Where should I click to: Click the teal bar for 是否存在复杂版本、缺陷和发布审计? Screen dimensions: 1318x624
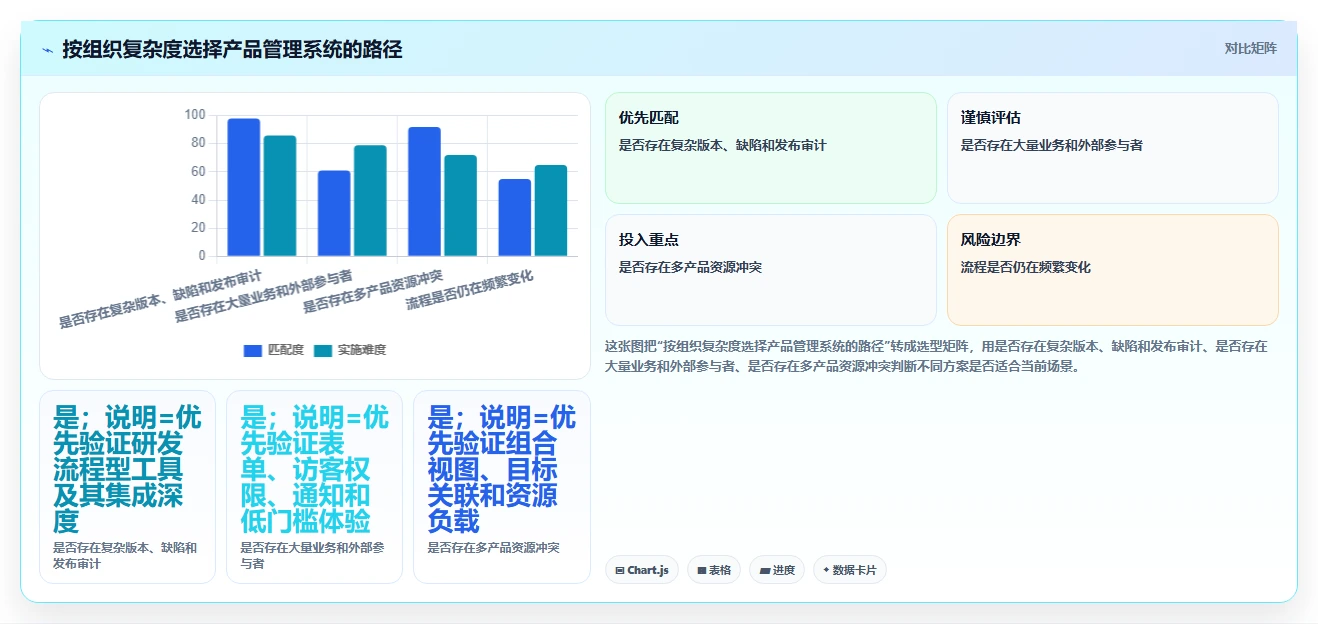tap(280, 196)
